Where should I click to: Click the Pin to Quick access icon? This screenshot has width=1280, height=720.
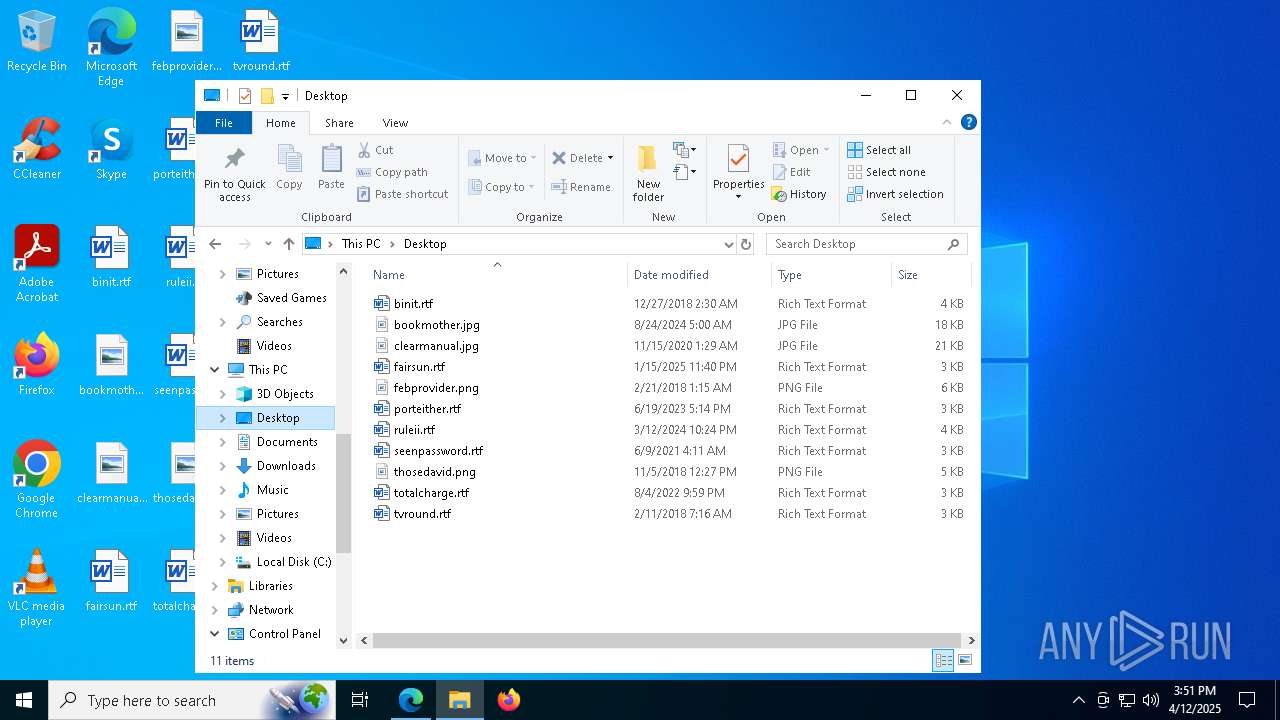235,160
